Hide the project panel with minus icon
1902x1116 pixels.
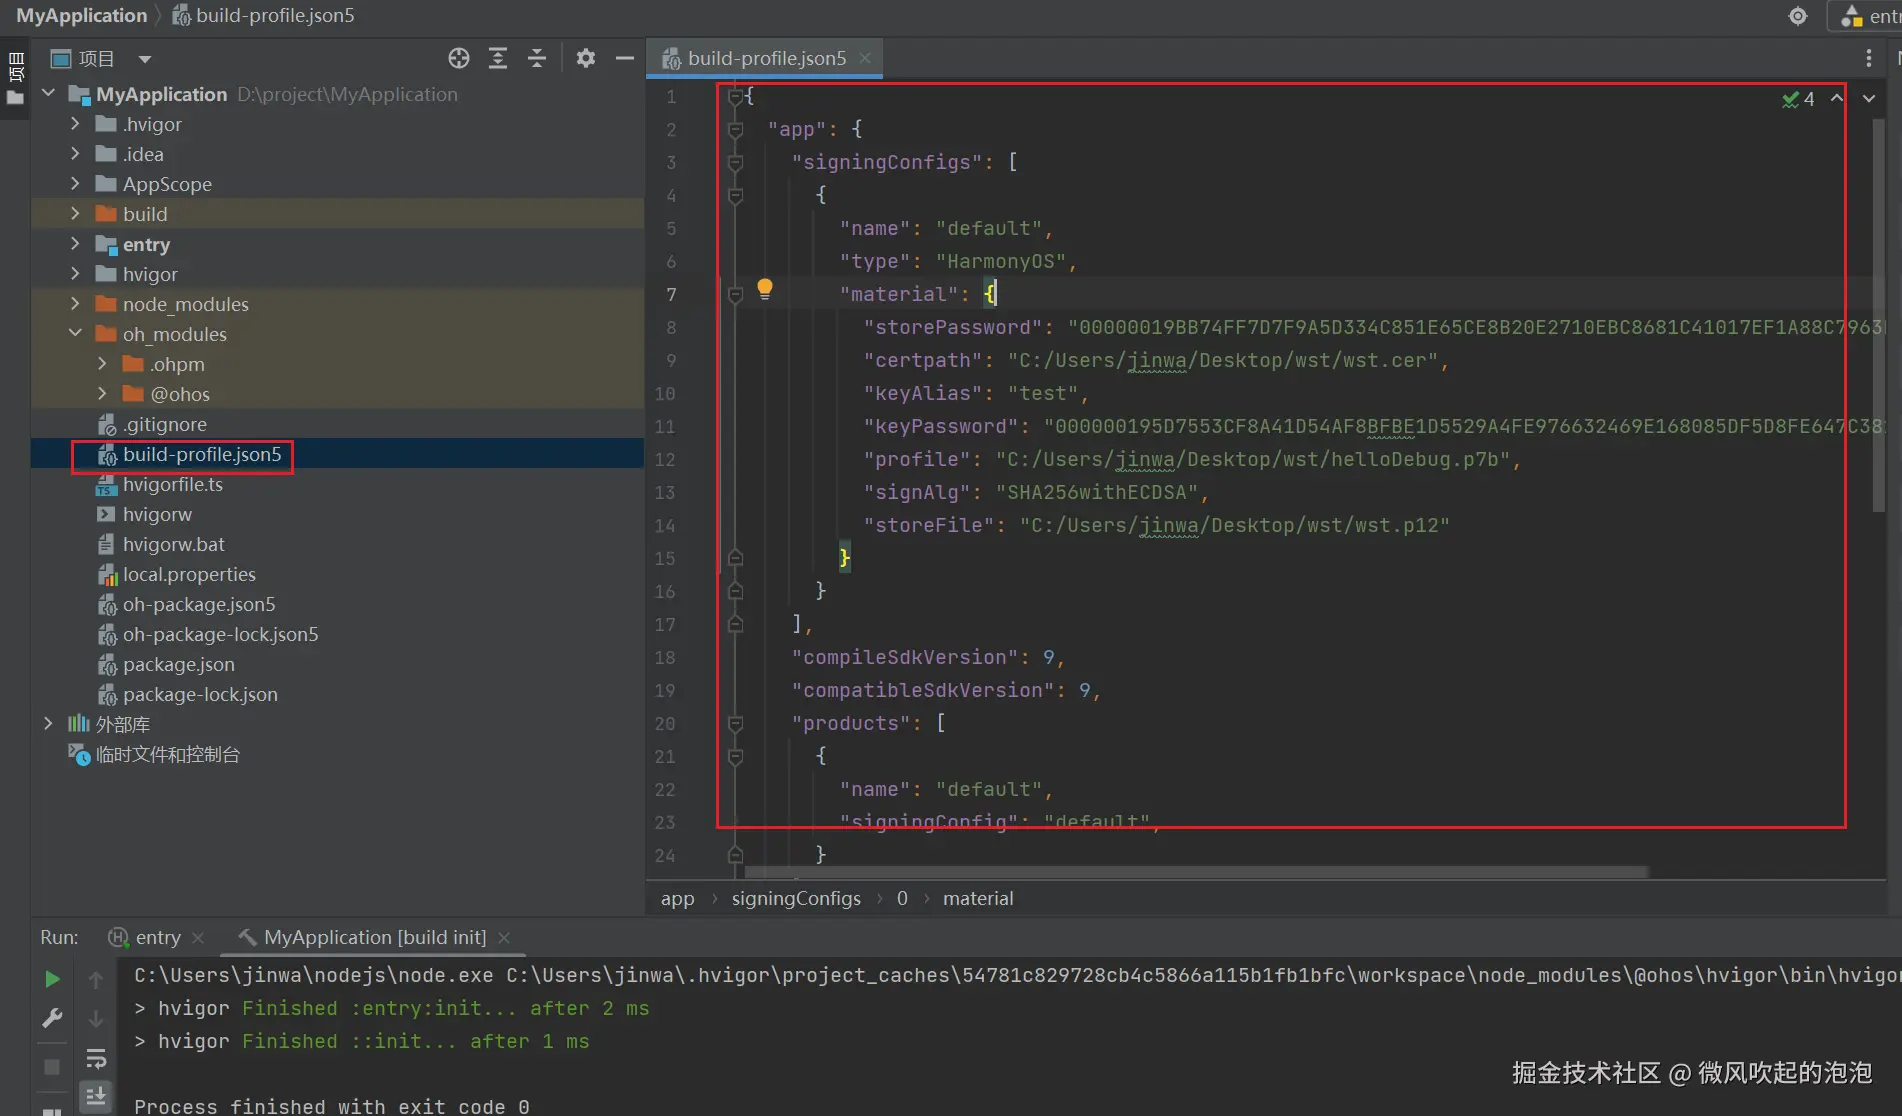tap(625, 59)
